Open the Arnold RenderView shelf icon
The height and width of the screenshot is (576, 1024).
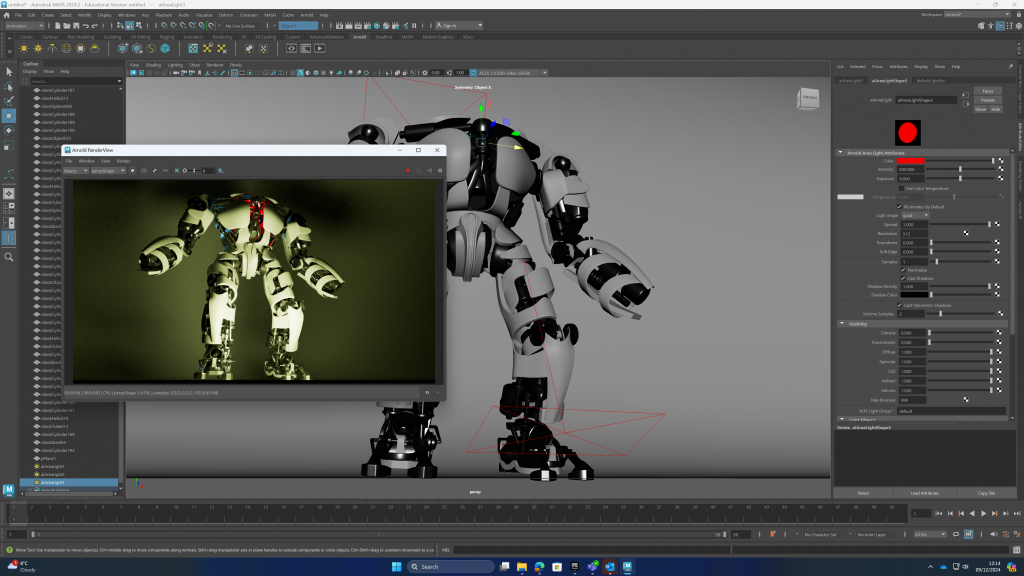[292, 47]
